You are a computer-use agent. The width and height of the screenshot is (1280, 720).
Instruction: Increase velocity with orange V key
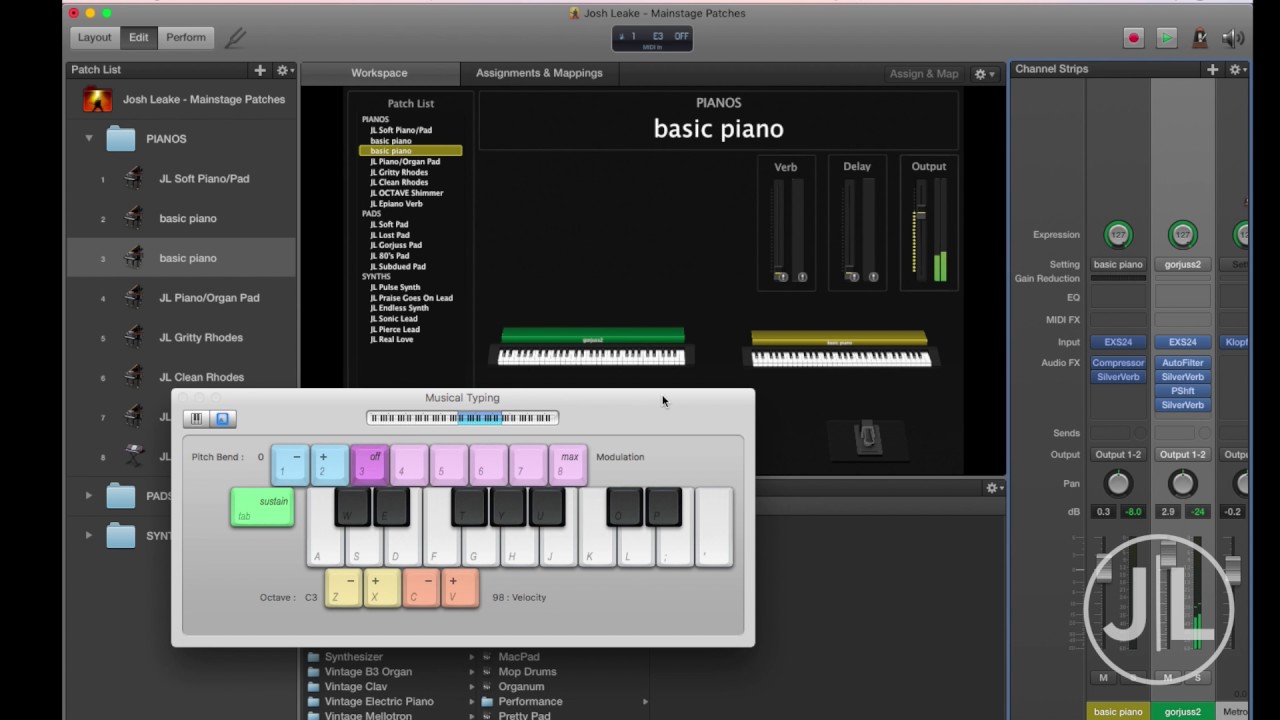pos(460,588)
